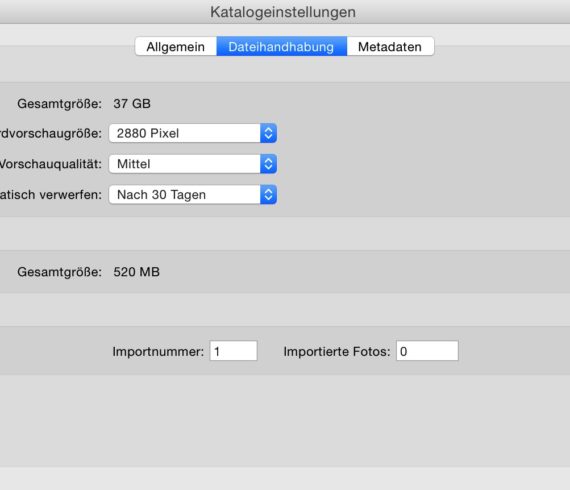Screen dimensions: 570x490
Task: Click the Gesamtgröße label beside 520 MB
Action: [60, 272]
